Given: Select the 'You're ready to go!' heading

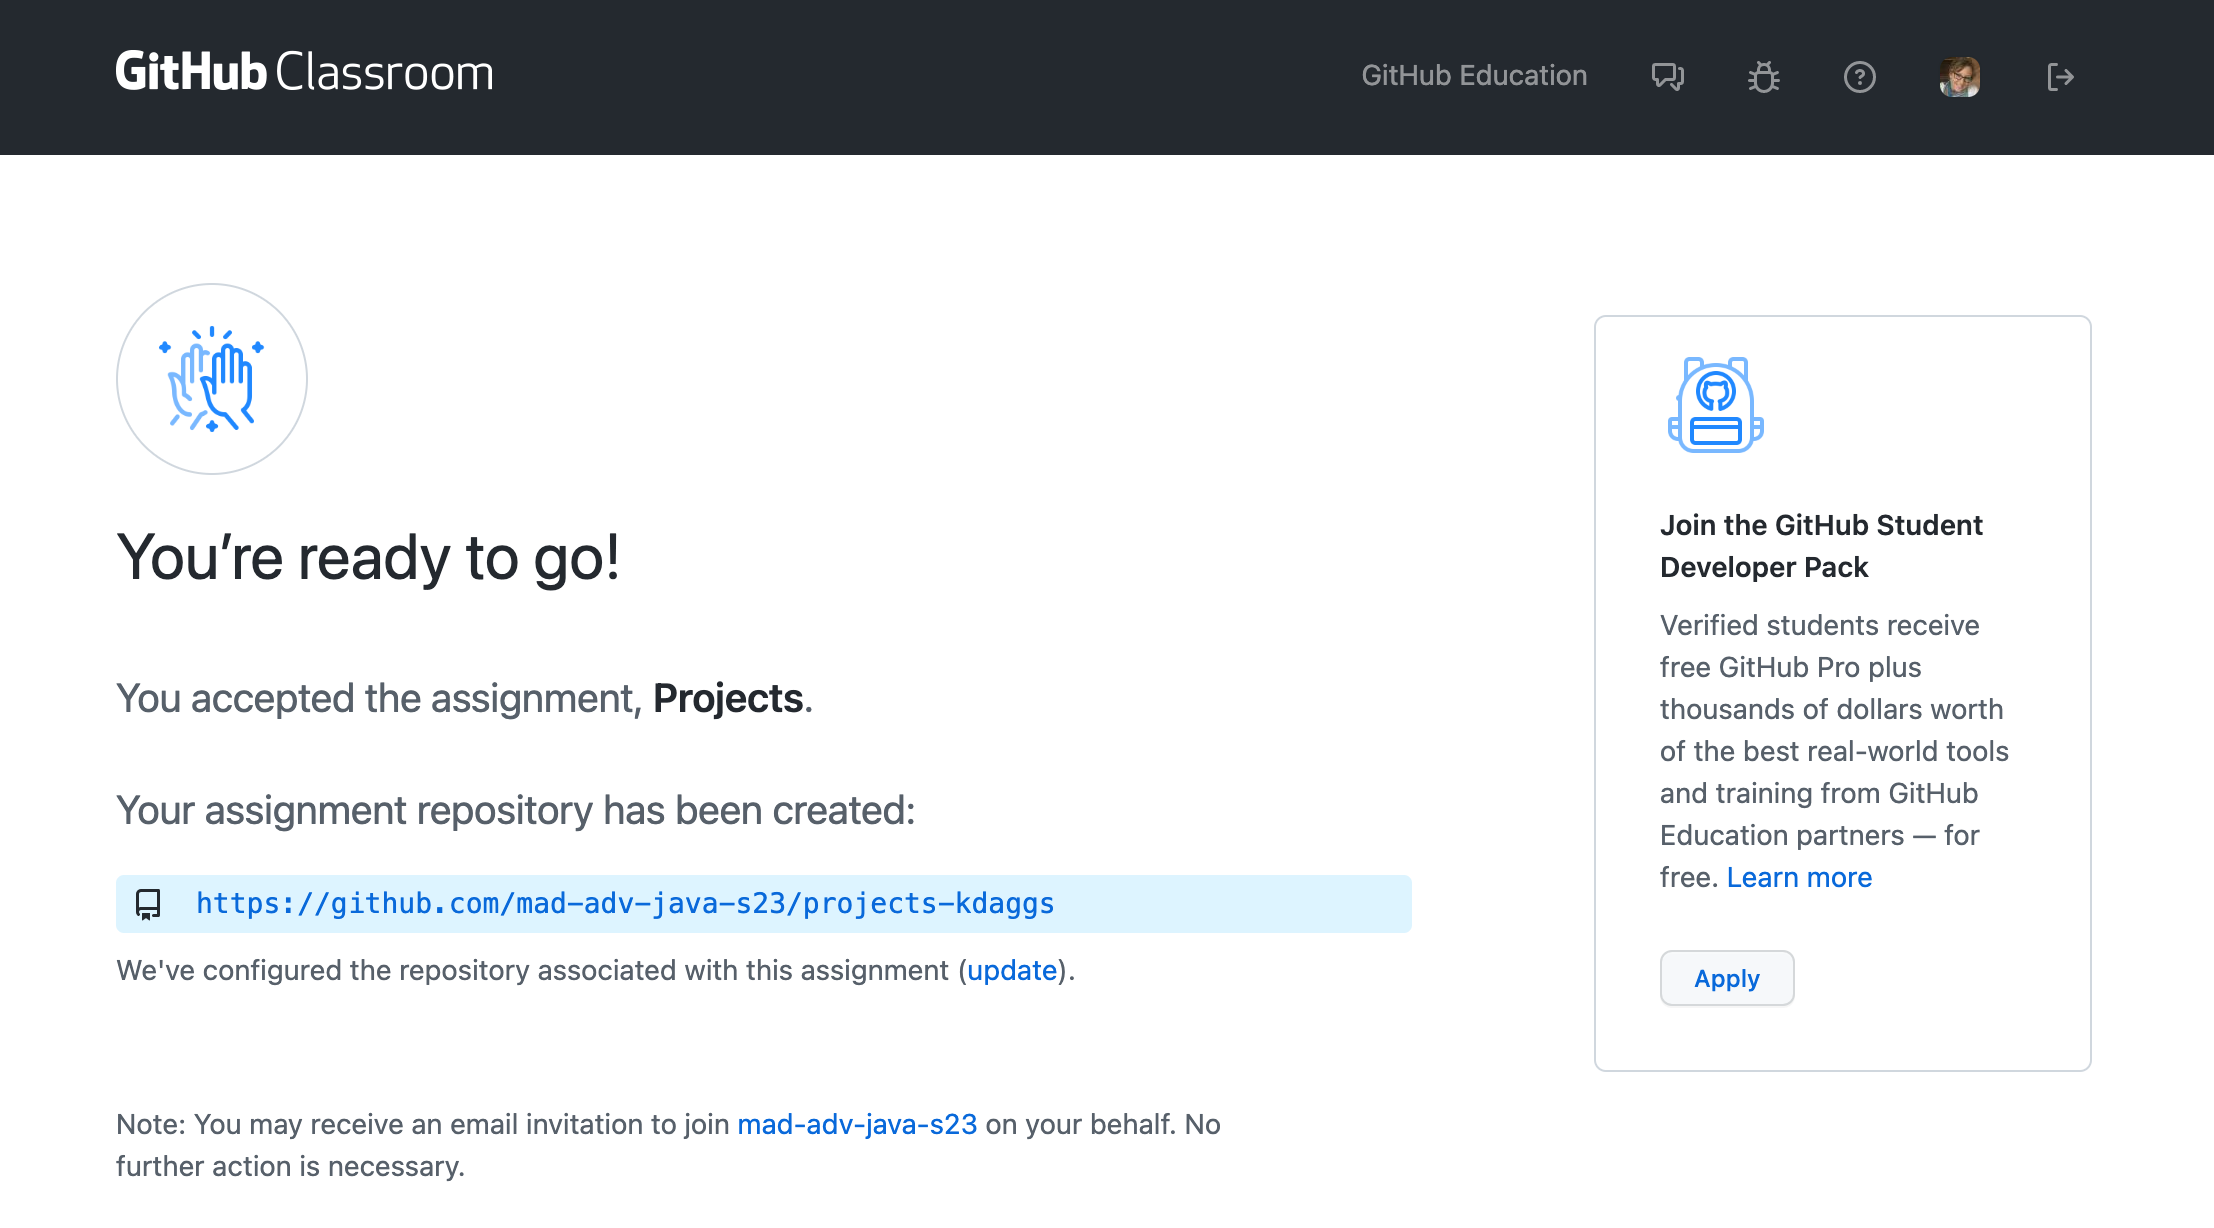Looking at the screenshot, I should coord(368,557).
